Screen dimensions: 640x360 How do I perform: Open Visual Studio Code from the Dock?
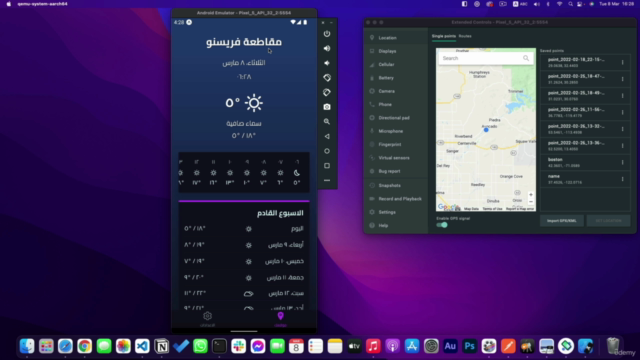142,346
